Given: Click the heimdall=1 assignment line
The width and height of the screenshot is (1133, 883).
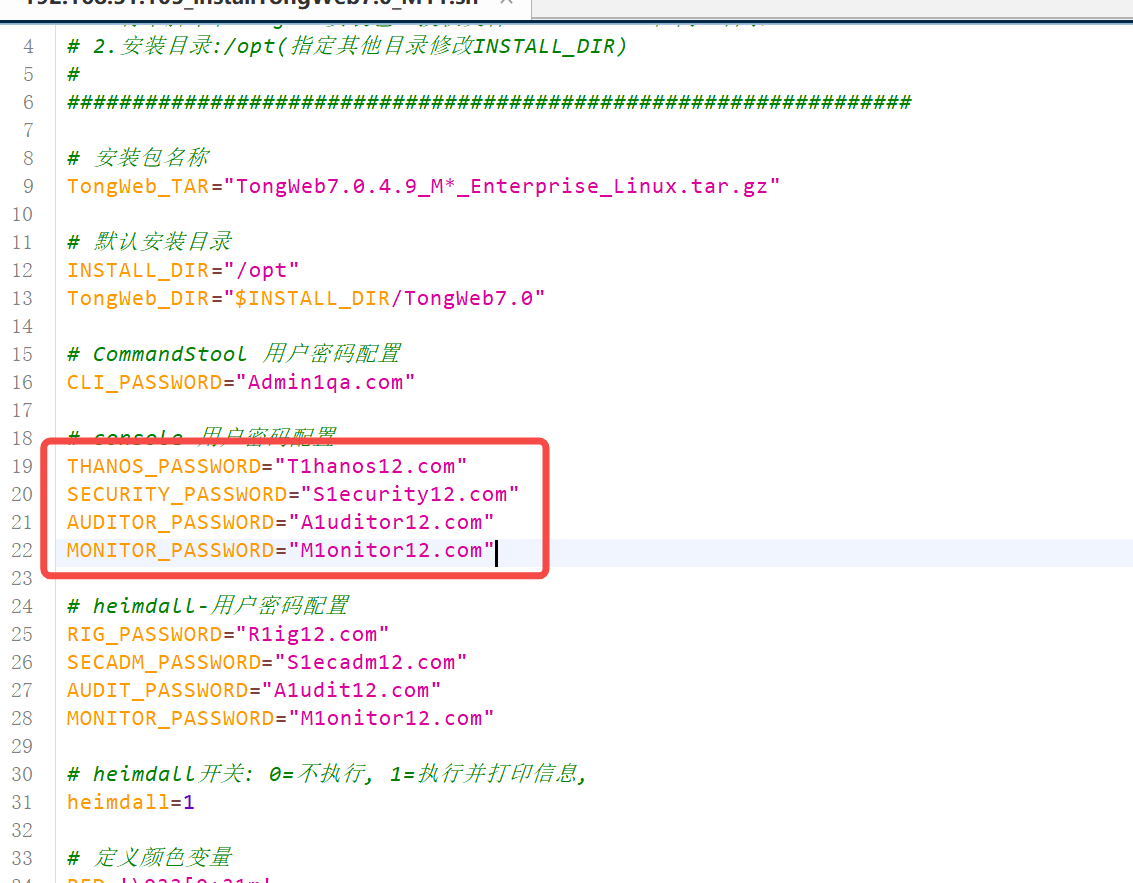Looking at the screenshot, I should 131,803.
